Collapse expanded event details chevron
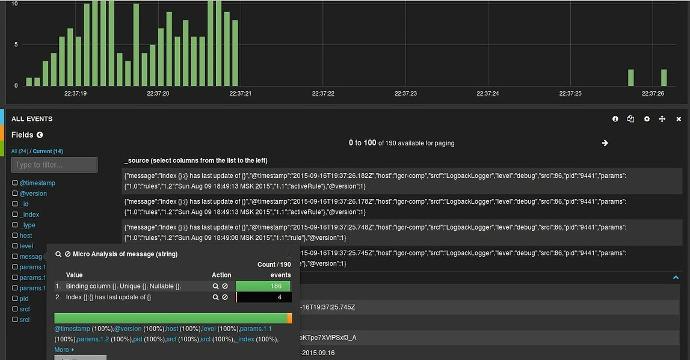Viewport: 690px width, 360px height. 675,278
